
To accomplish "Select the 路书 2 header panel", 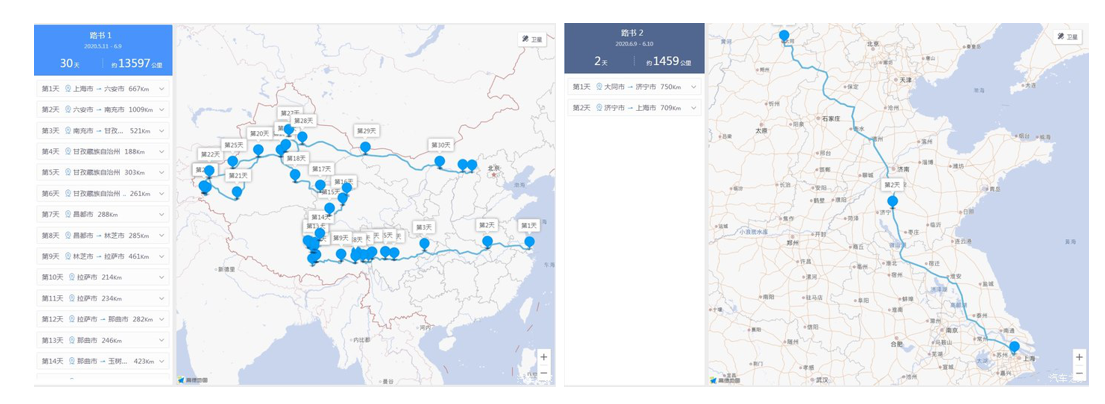I will (x=634, y=49).
